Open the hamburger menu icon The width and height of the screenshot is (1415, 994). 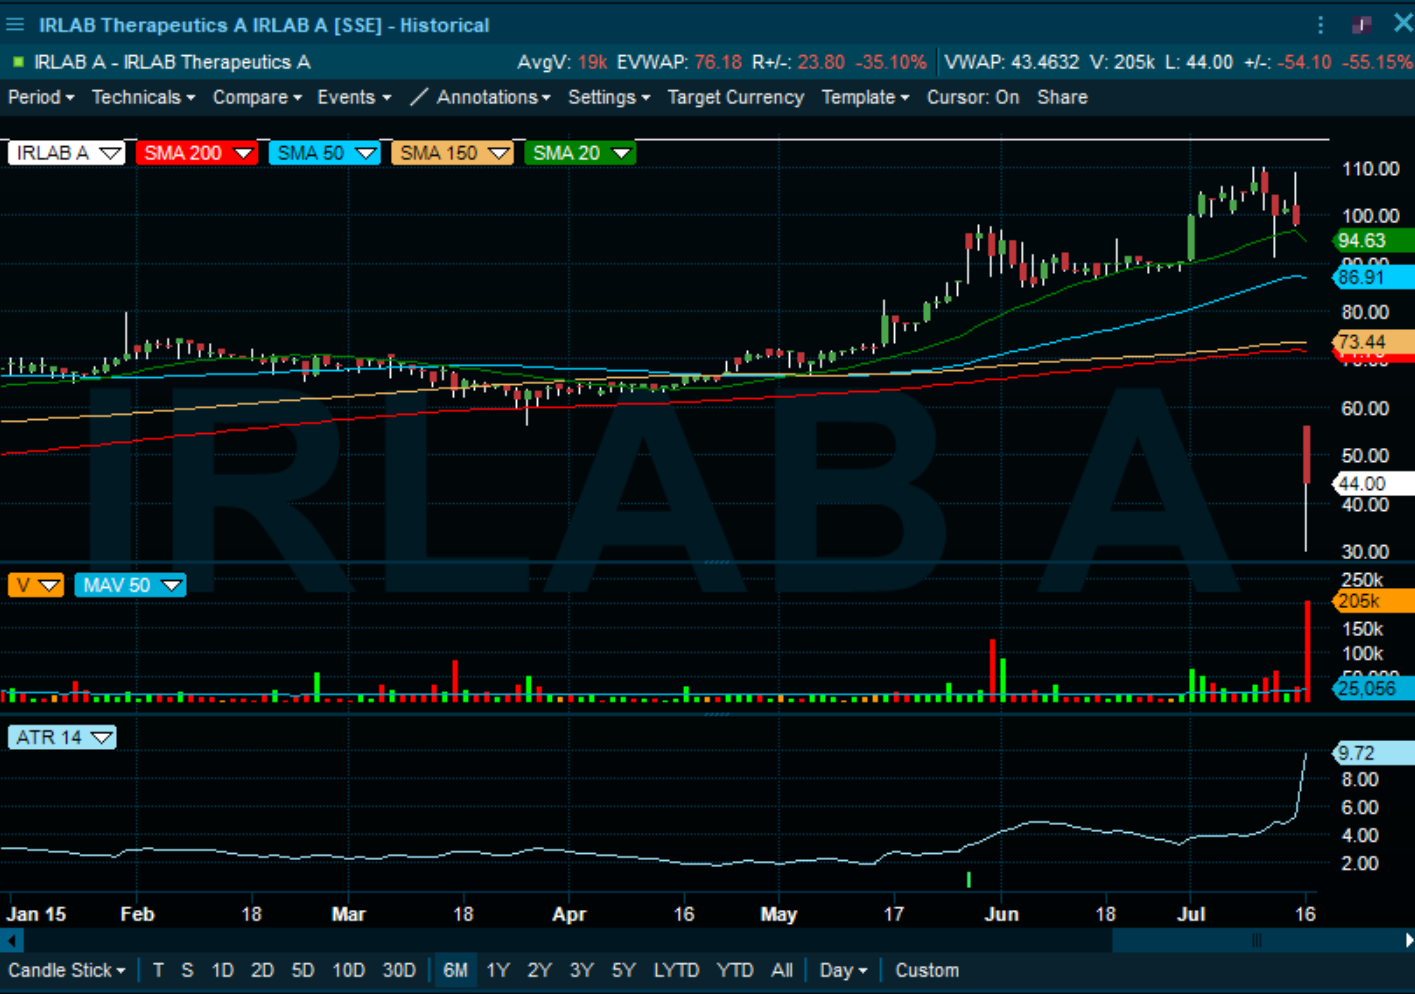click(15, 24)
